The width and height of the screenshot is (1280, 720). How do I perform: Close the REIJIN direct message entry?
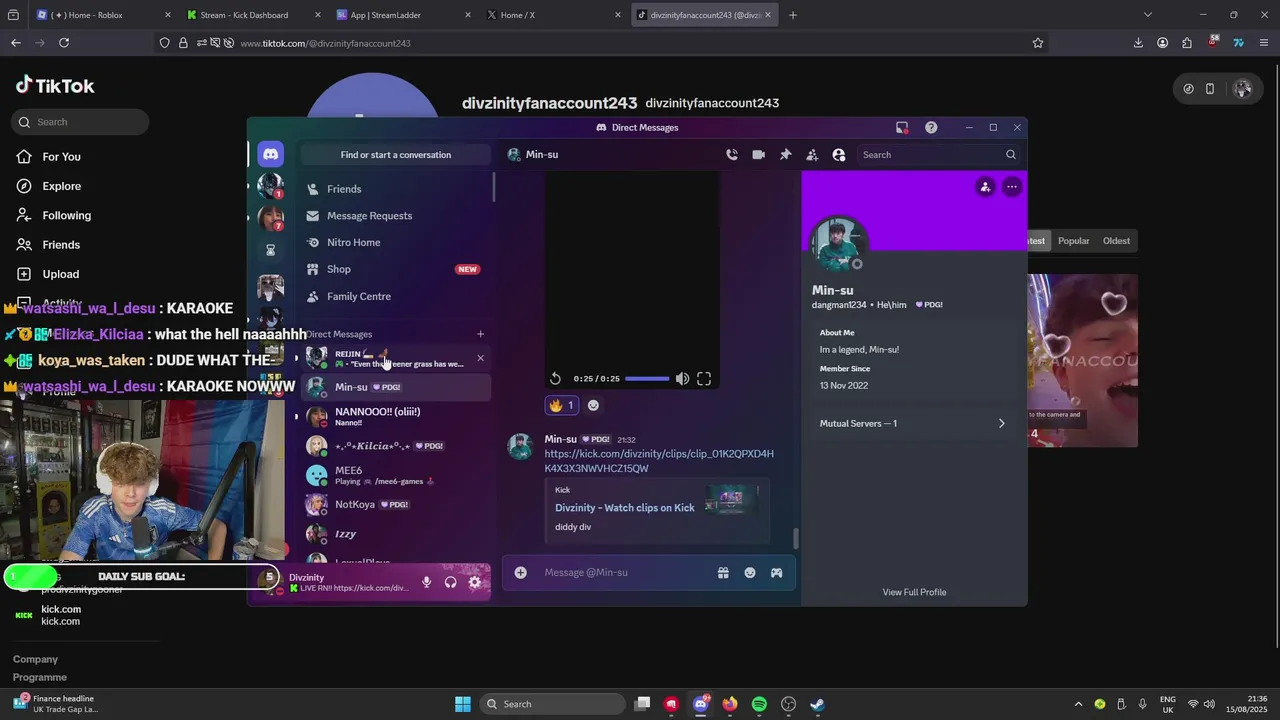[x=480, y=358]
